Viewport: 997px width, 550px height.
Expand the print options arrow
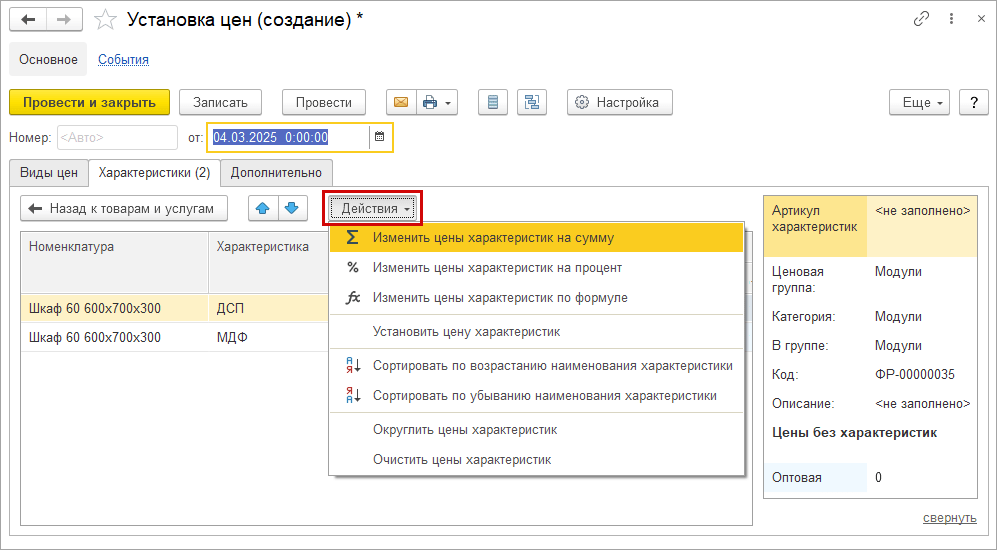click(x=448, y=103)
